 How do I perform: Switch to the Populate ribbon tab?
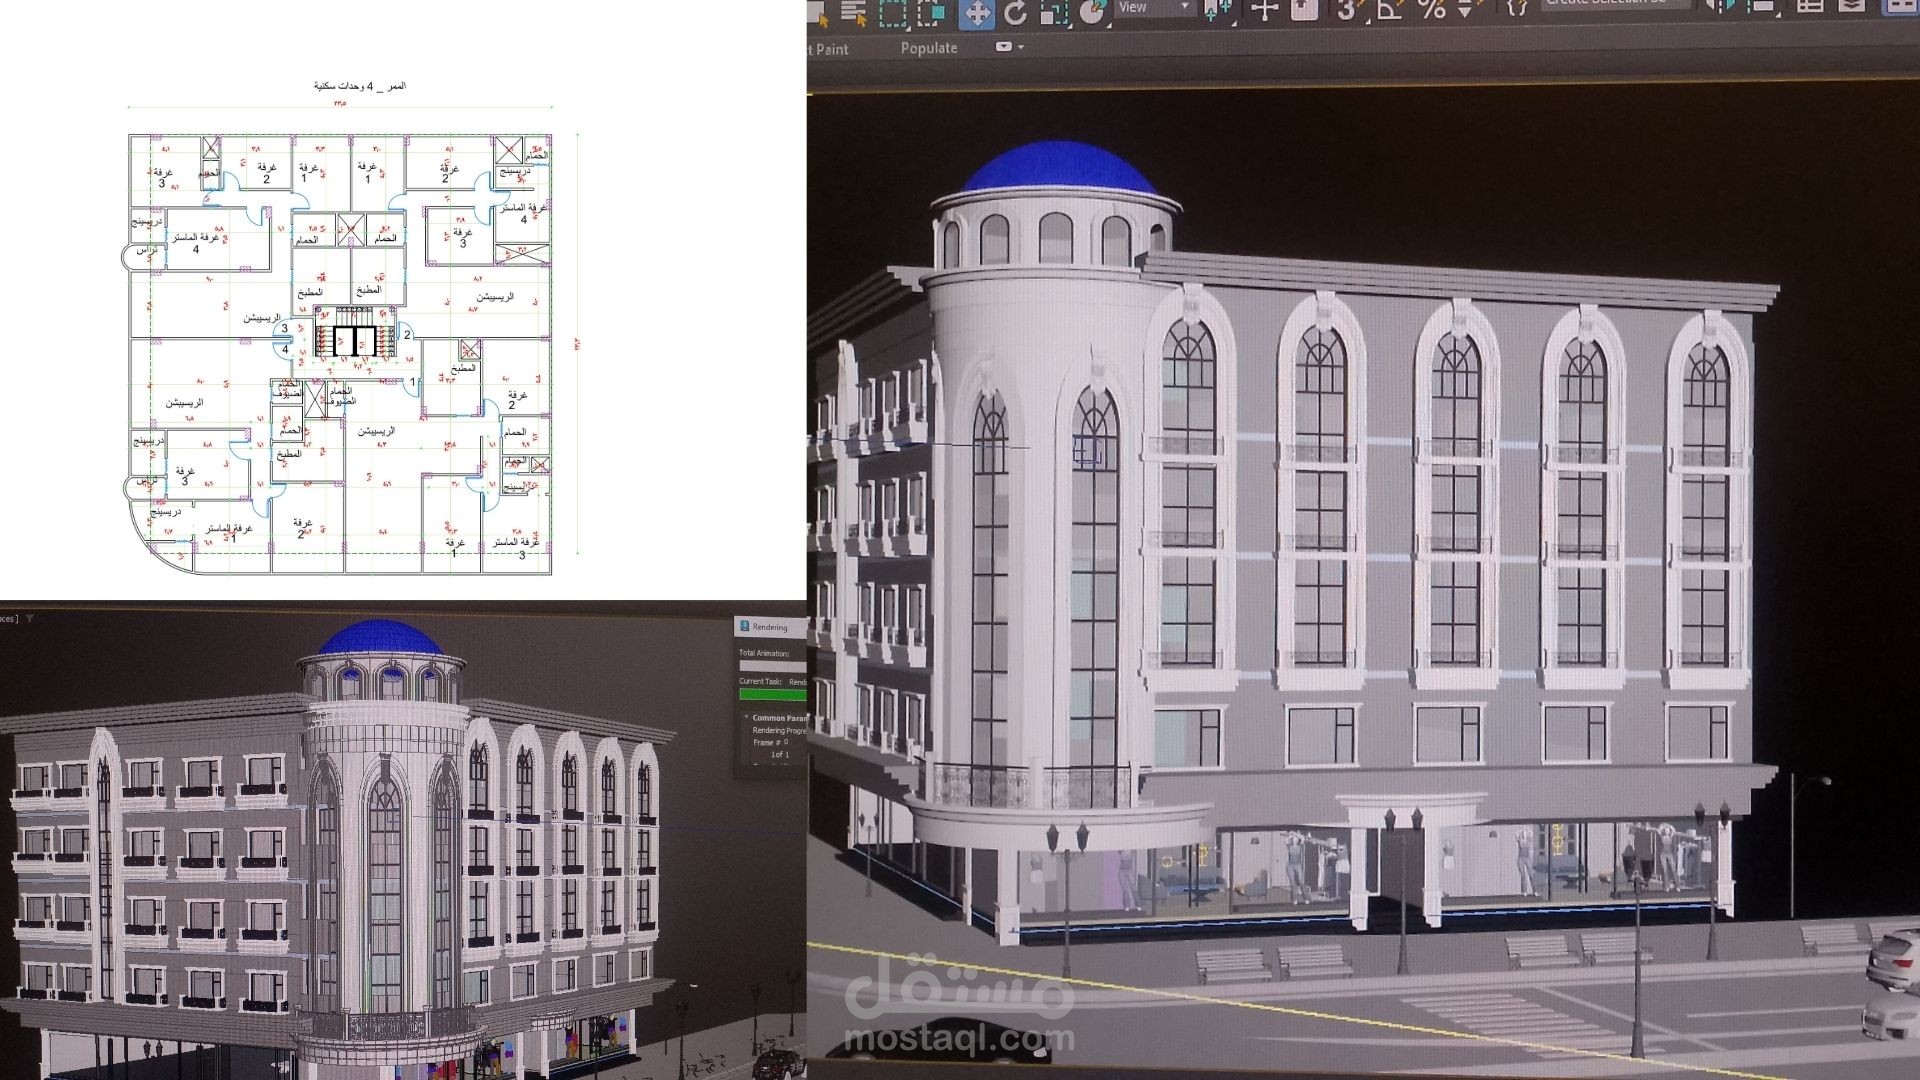(x=929, y=48)
